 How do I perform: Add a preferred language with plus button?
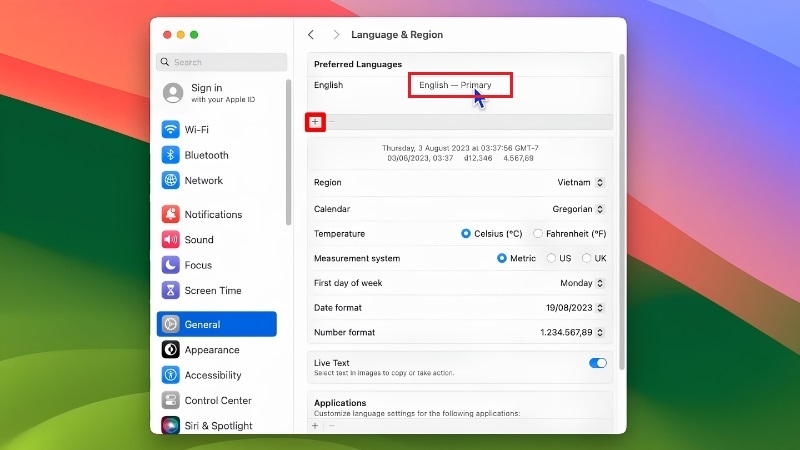coord(315,122)
